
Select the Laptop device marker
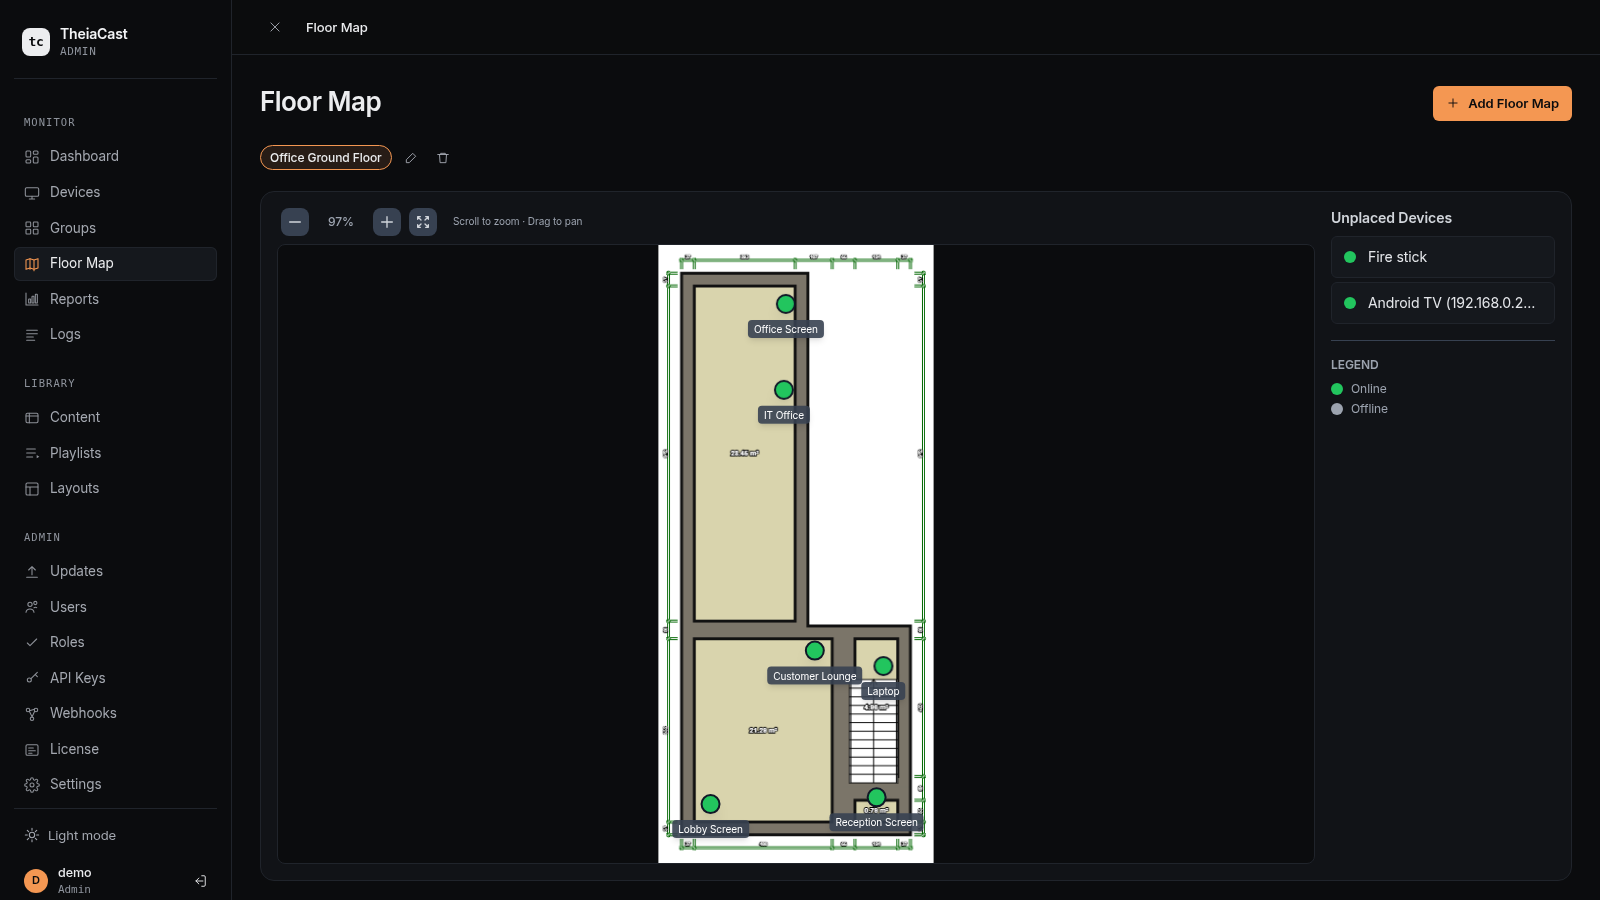883,666
